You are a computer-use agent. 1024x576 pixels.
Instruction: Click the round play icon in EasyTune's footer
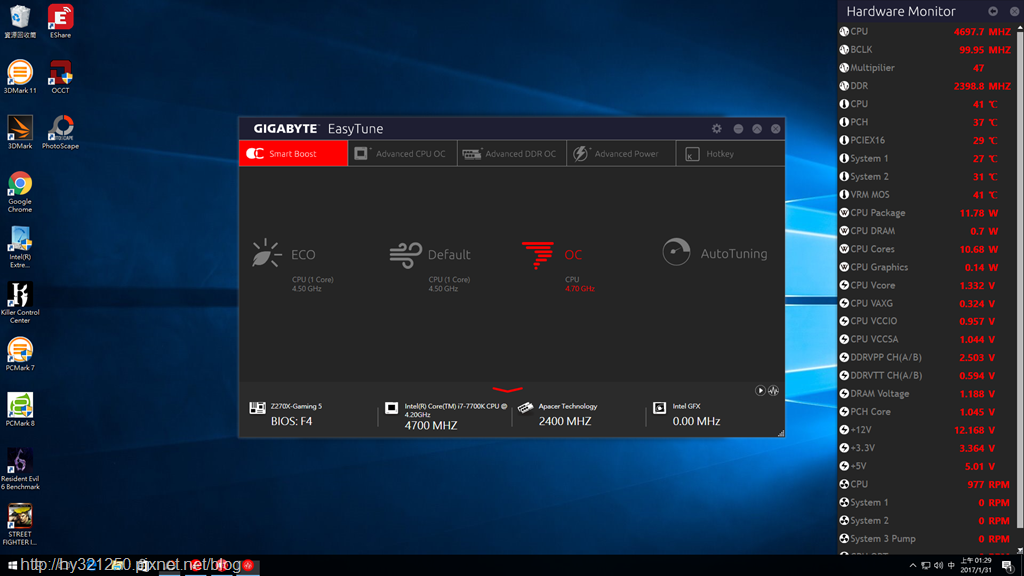[760, 391]
